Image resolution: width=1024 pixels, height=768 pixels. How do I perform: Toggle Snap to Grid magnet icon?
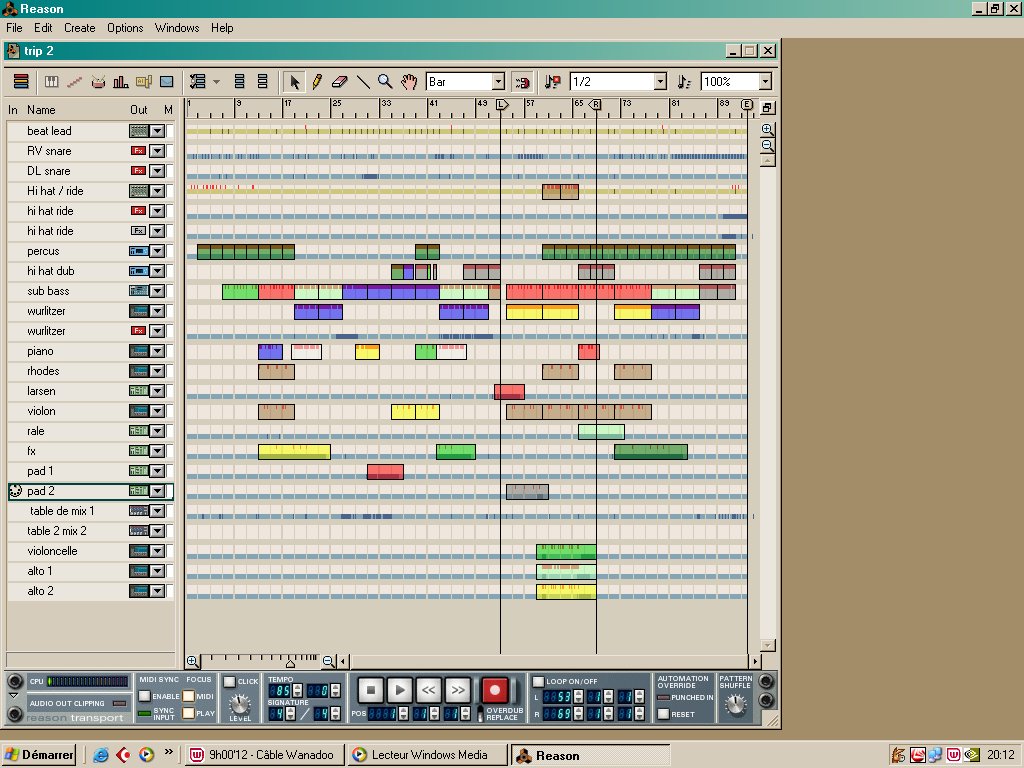point(522,82)
